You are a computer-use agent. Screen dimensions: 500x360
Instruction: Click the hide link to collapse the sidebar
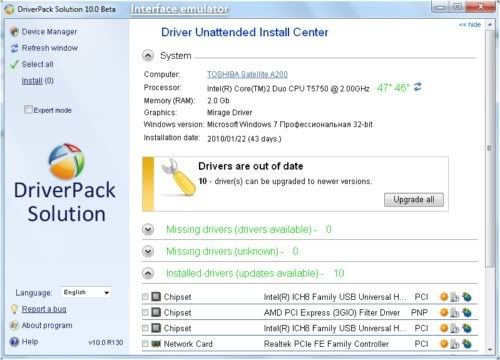pos(470,24)
